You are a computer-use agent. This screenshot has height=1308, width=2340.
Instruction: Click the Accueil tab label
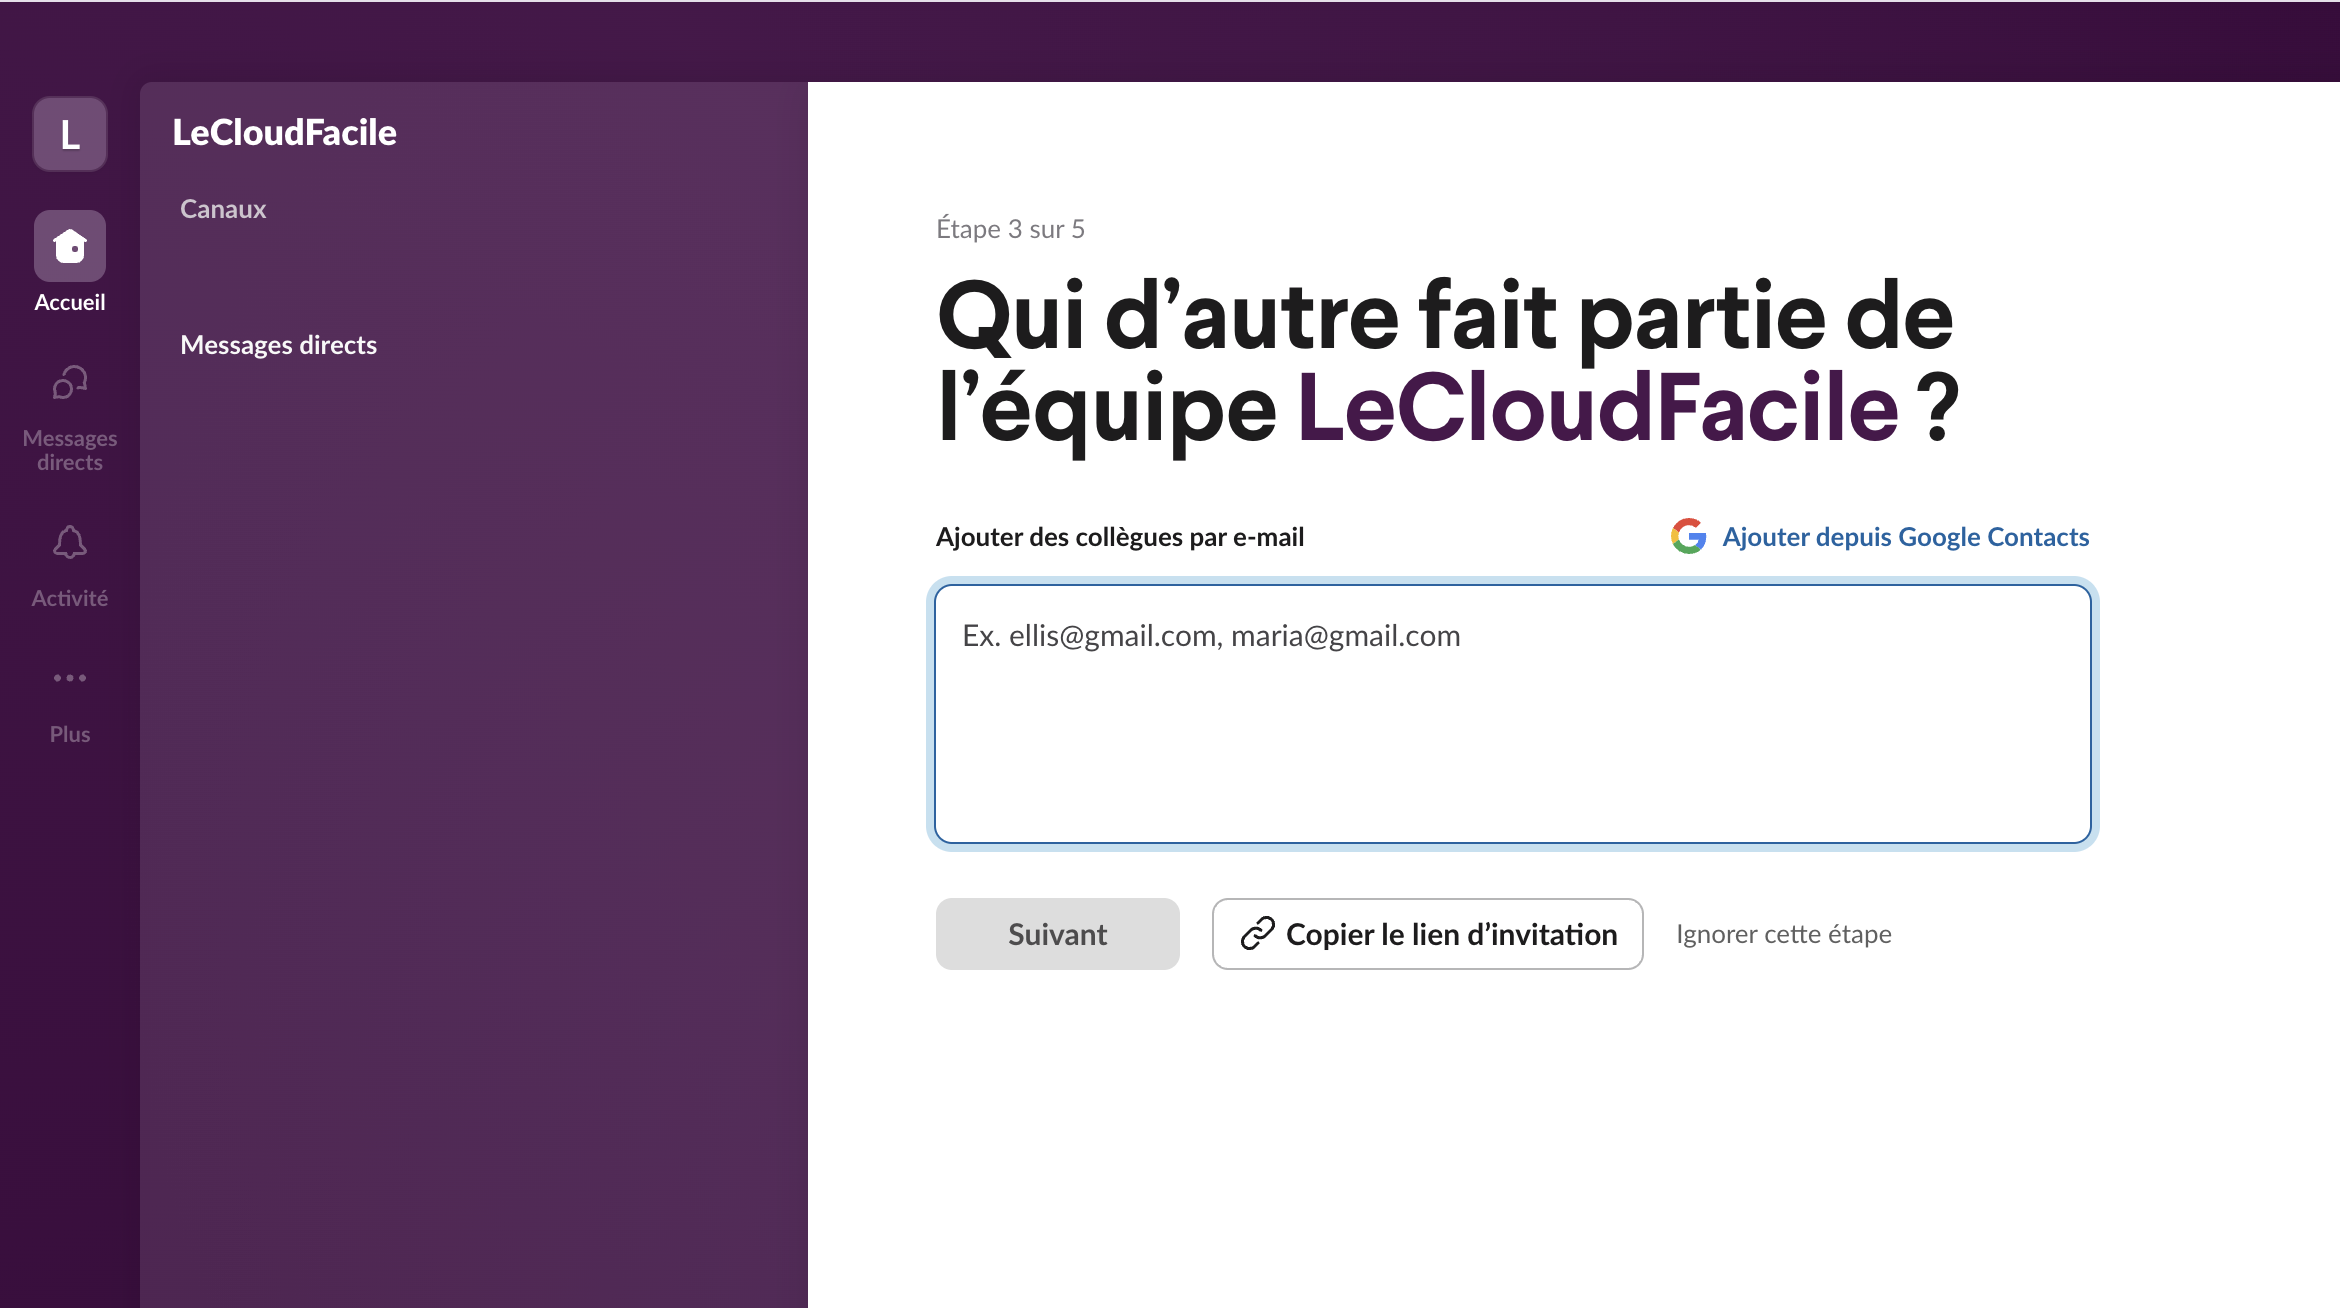coord(70,302)
